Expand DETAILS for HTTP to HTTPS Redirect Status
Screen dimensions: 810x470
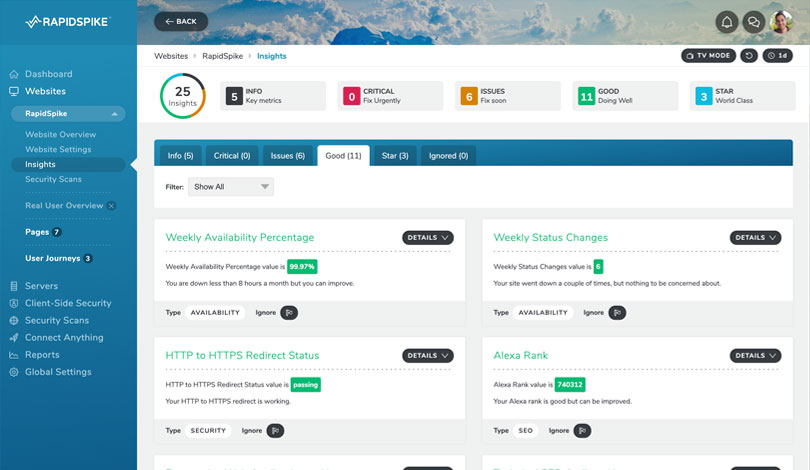[x=428, y=355]
